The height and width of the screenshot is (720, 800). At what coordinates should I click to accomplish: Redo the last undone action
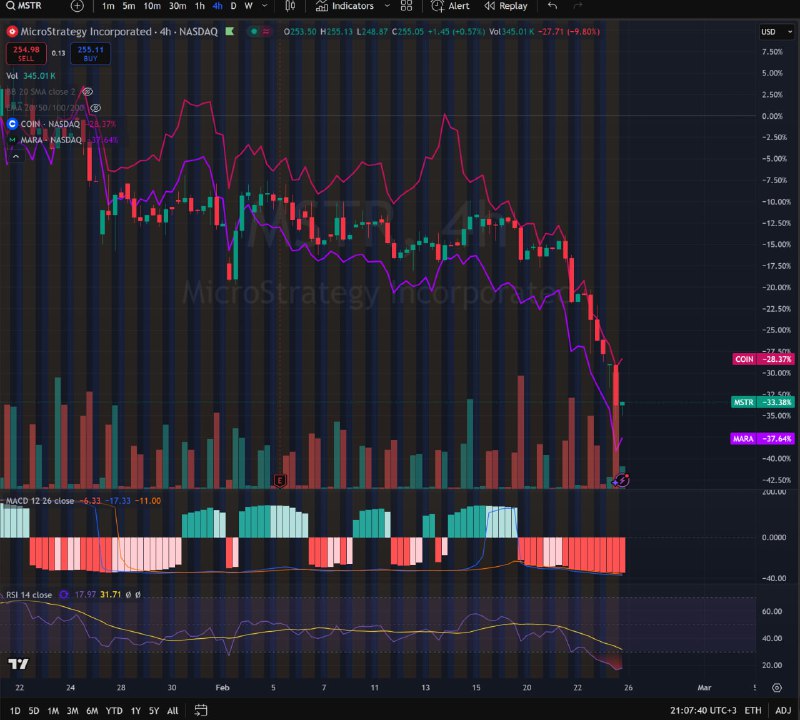[x=578, y=6]
